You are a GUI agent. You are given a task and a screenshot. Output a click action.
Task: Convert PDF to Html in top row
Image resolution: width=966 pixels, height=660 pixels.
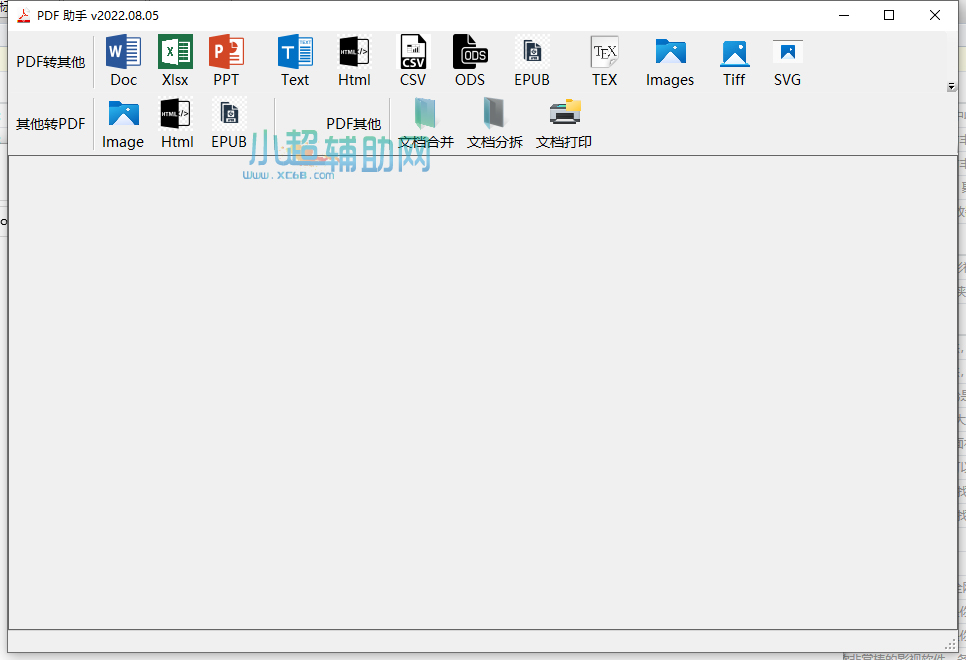(x=354, y=61)
